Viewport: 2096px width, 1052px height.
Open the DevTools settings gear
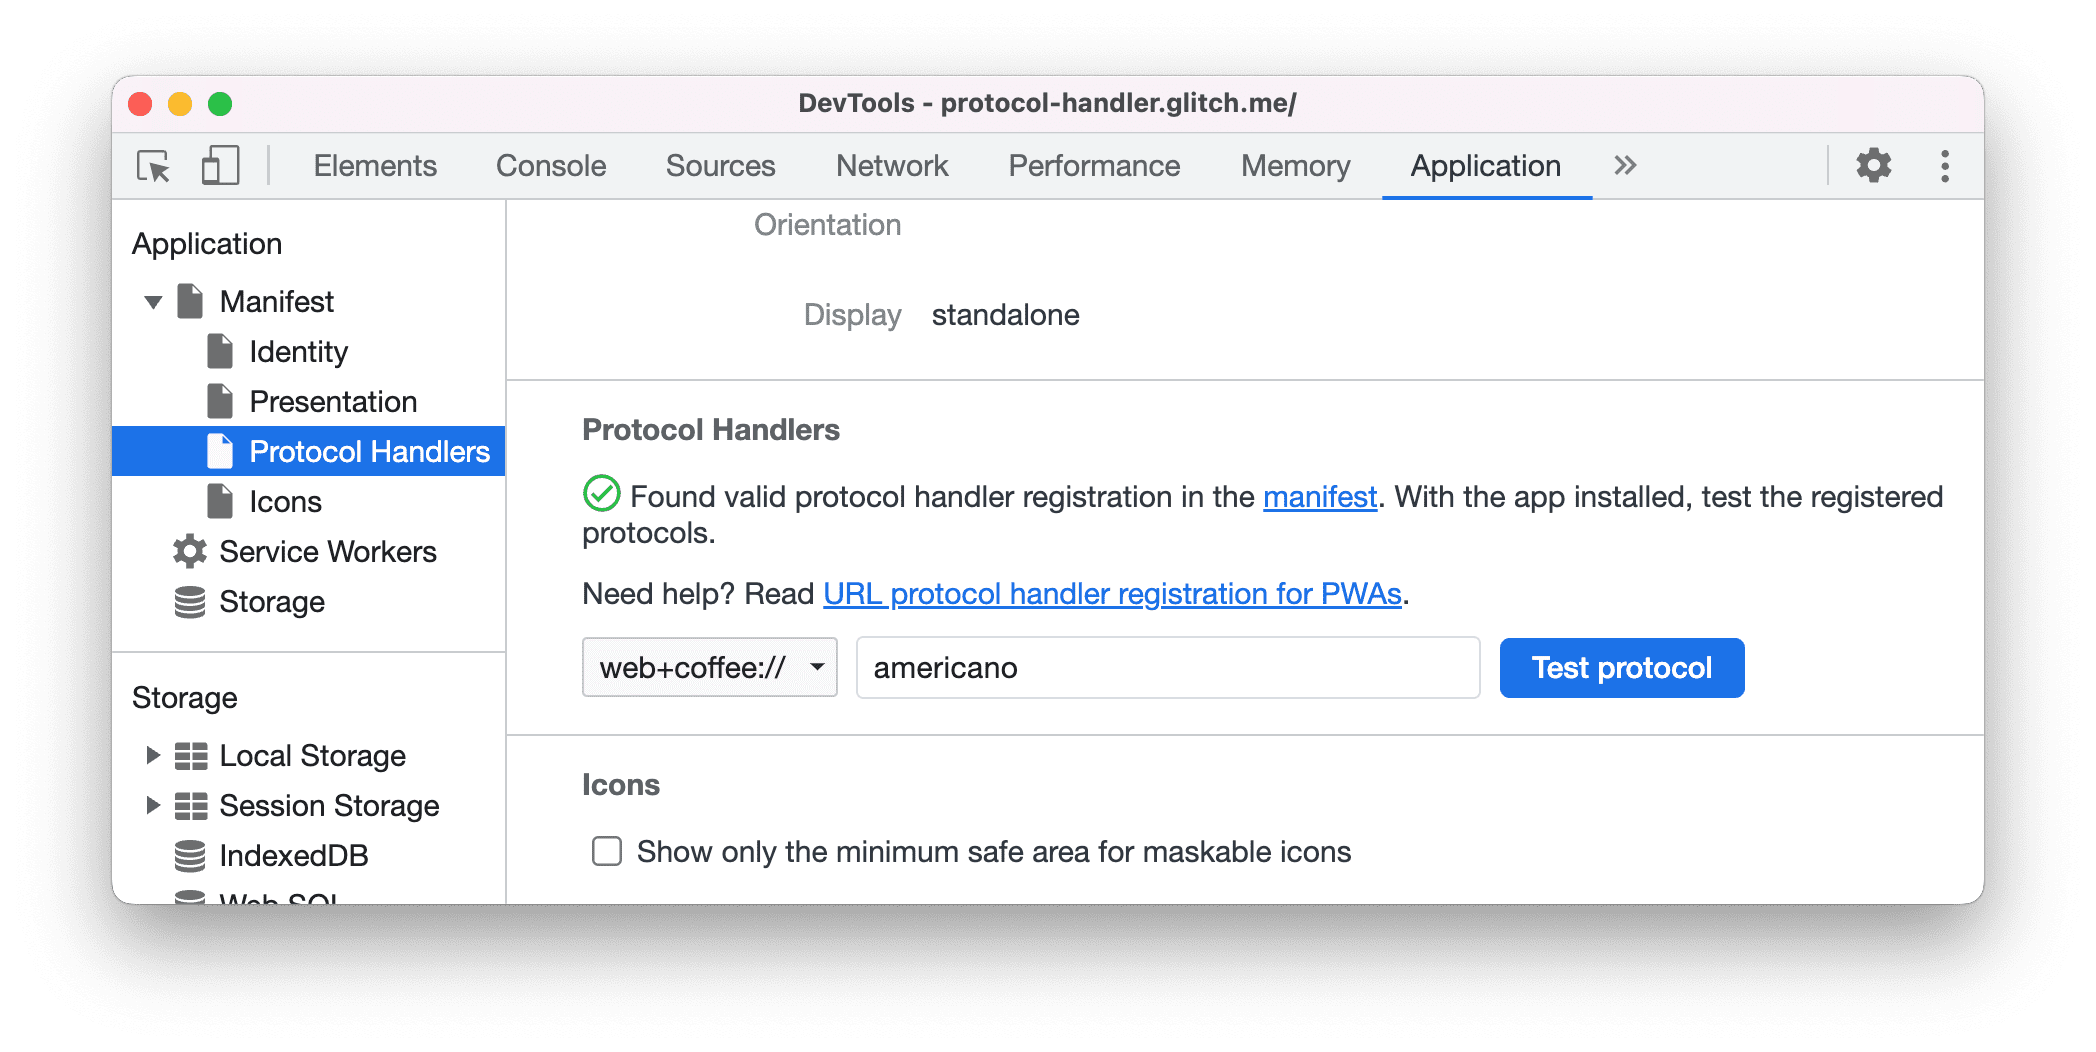pyautogui.click(x=1872, y=166)
